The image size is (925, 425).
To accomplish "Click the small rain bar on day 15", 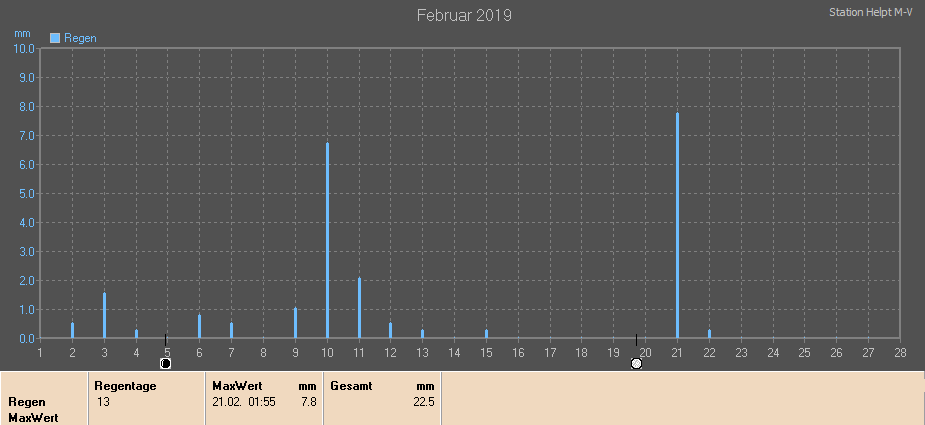I will click(x=487, y=334).
